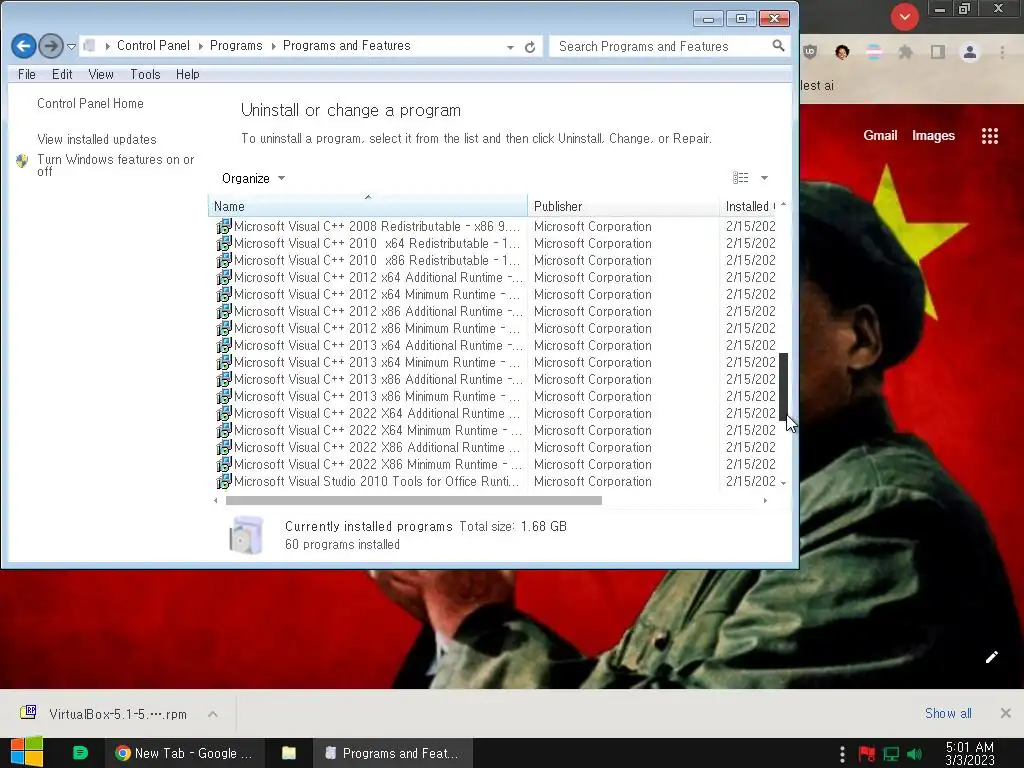This screenshot has width=1024, height=768.
Task: Click the list's scroll down arrow
Action: click(x=783, y=483)
